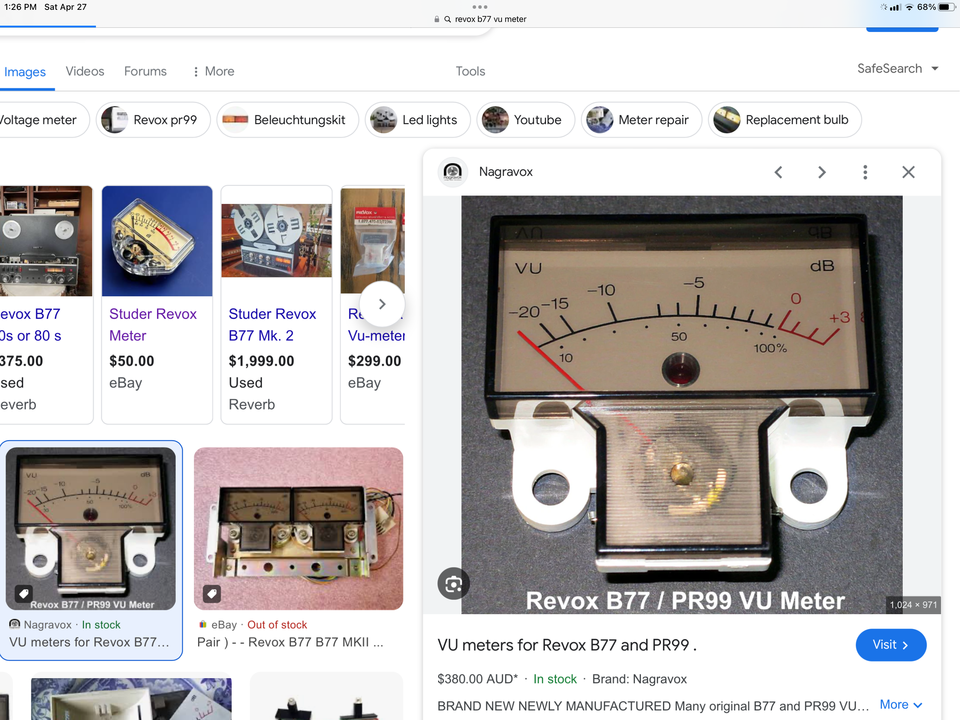Select the Replacement bulb filter chip
Screen dimensions: 960x720
(785, 120)
